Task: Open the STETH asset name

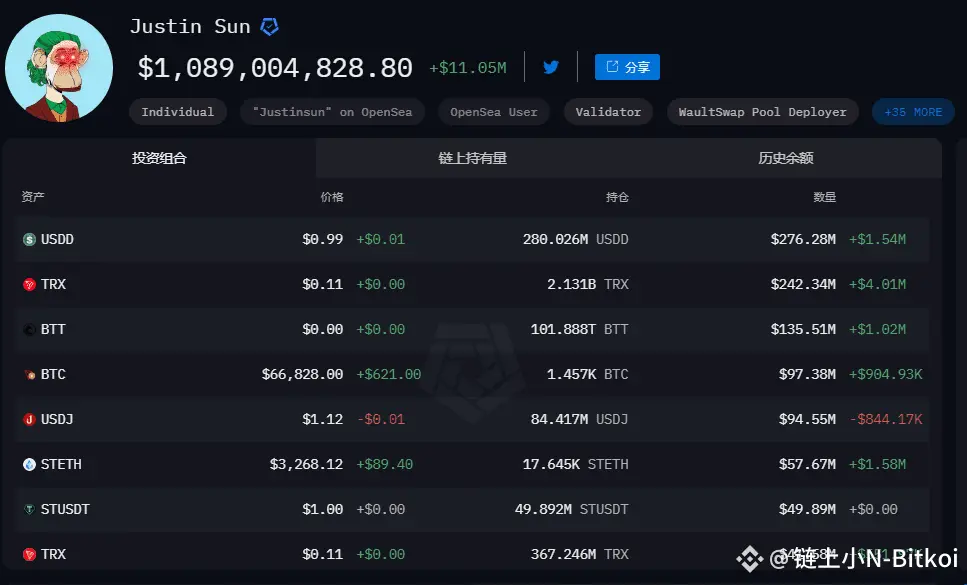Action: 61,464
